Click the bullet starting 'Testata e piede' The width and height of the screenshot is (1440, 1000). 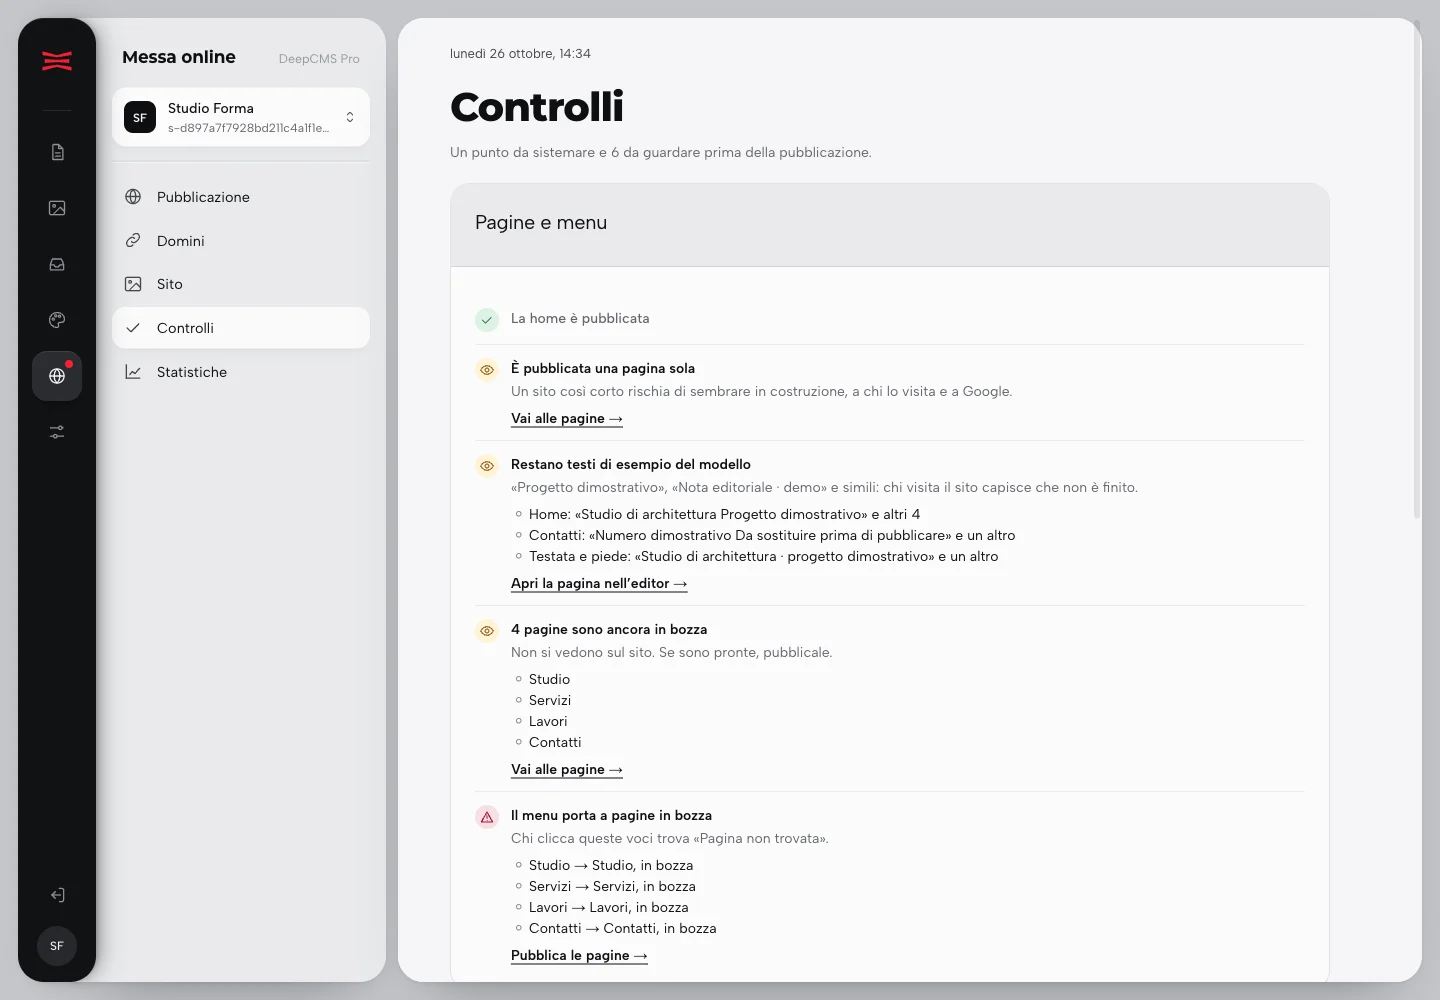click(x=763, y=556)
